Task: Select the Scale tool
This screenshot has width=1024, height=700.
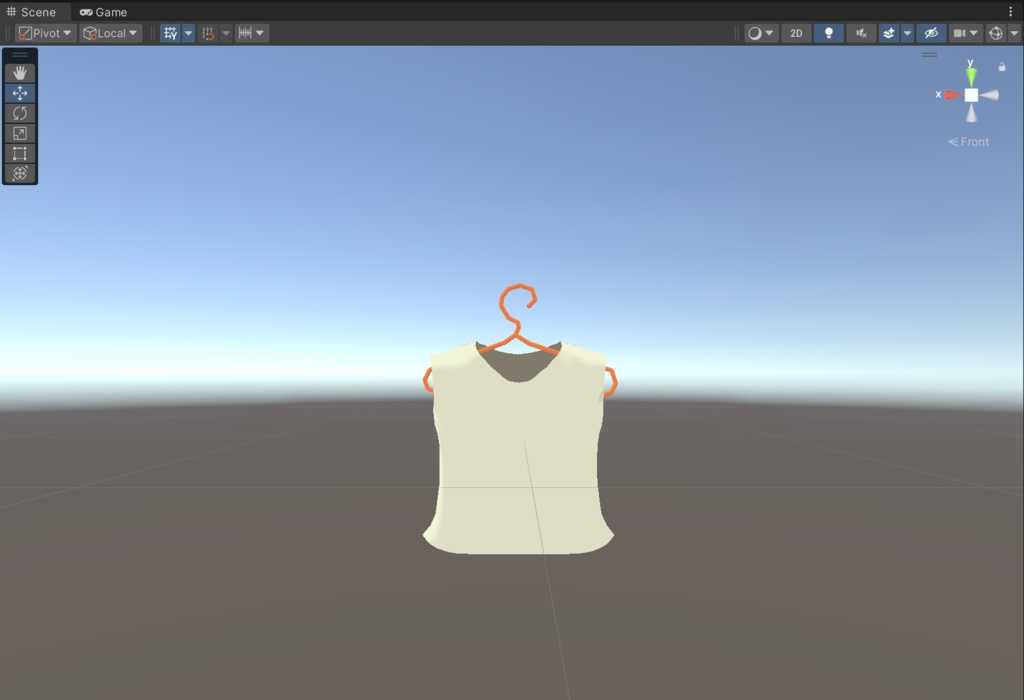Action: click(20, 133)
